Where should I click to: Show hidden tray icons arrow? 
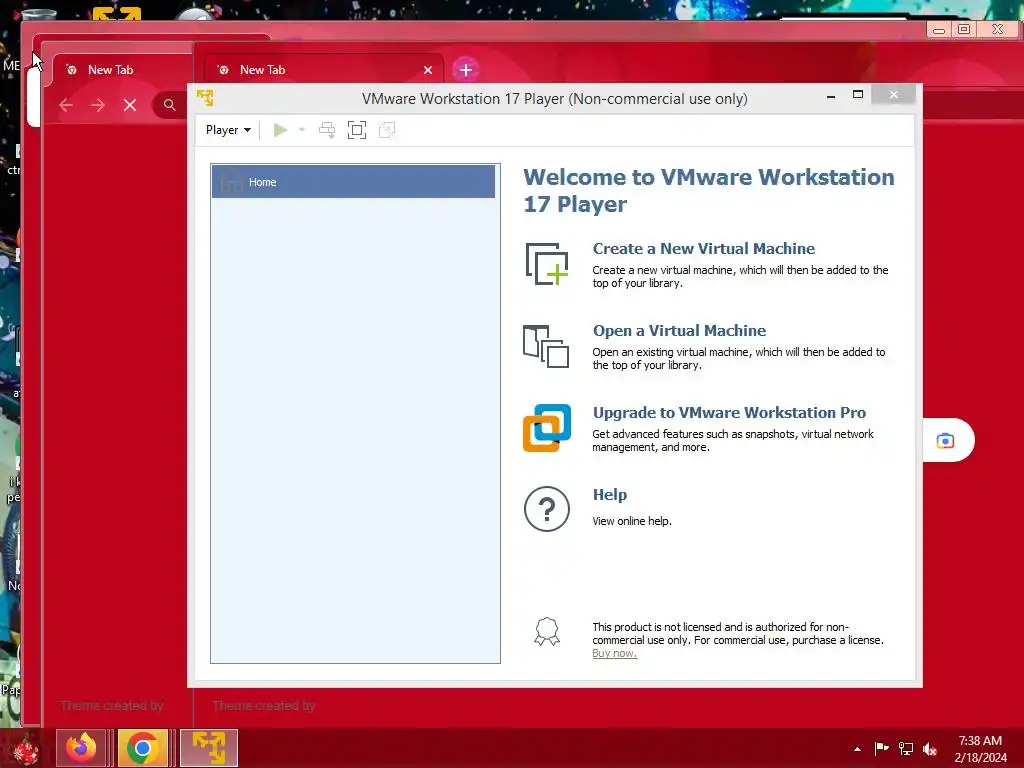tap(857, 749)
